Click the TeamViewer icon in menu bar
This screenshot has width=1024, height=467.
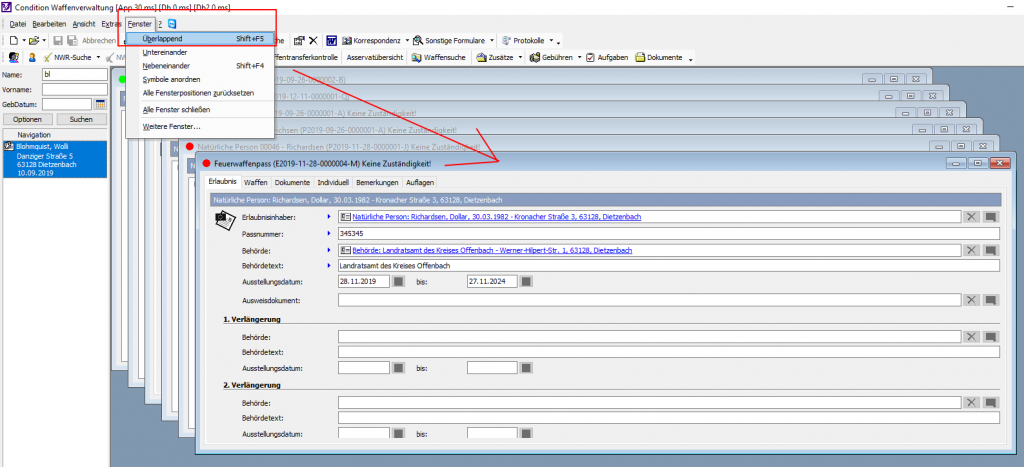tap(173, 23)
